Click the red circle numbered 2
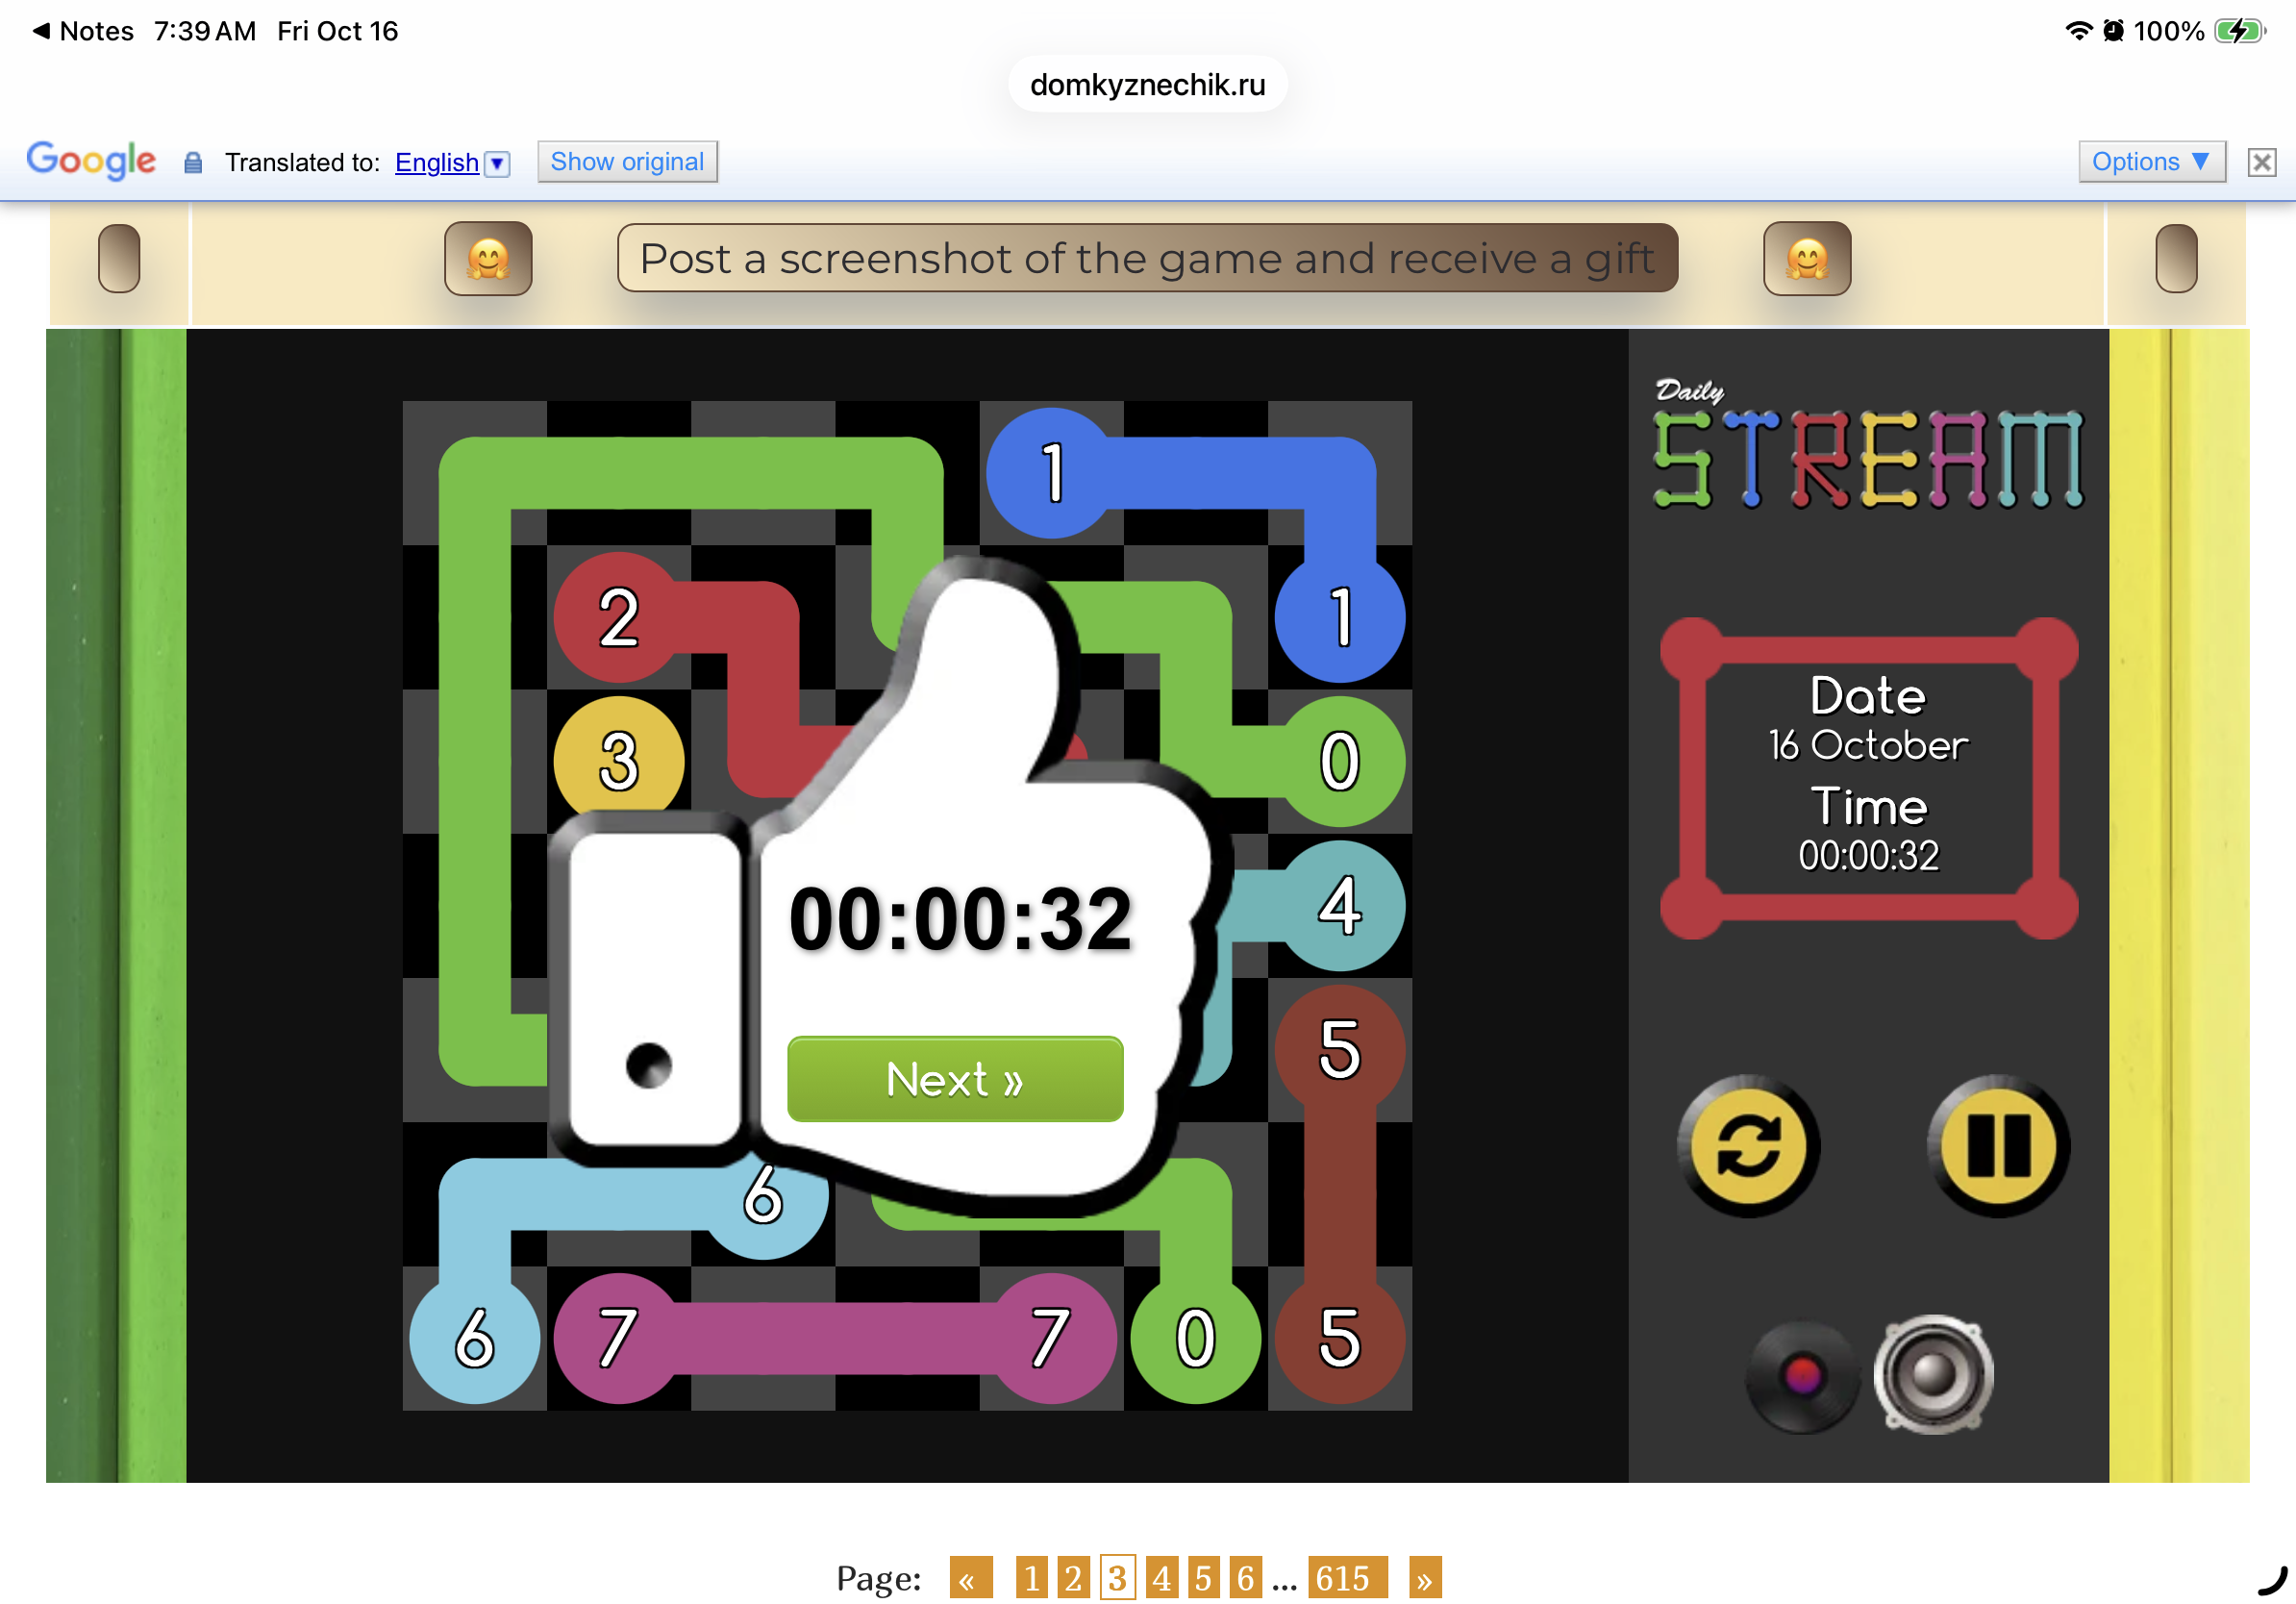Screen dimensions: 2296x1604 pos(619,617)
